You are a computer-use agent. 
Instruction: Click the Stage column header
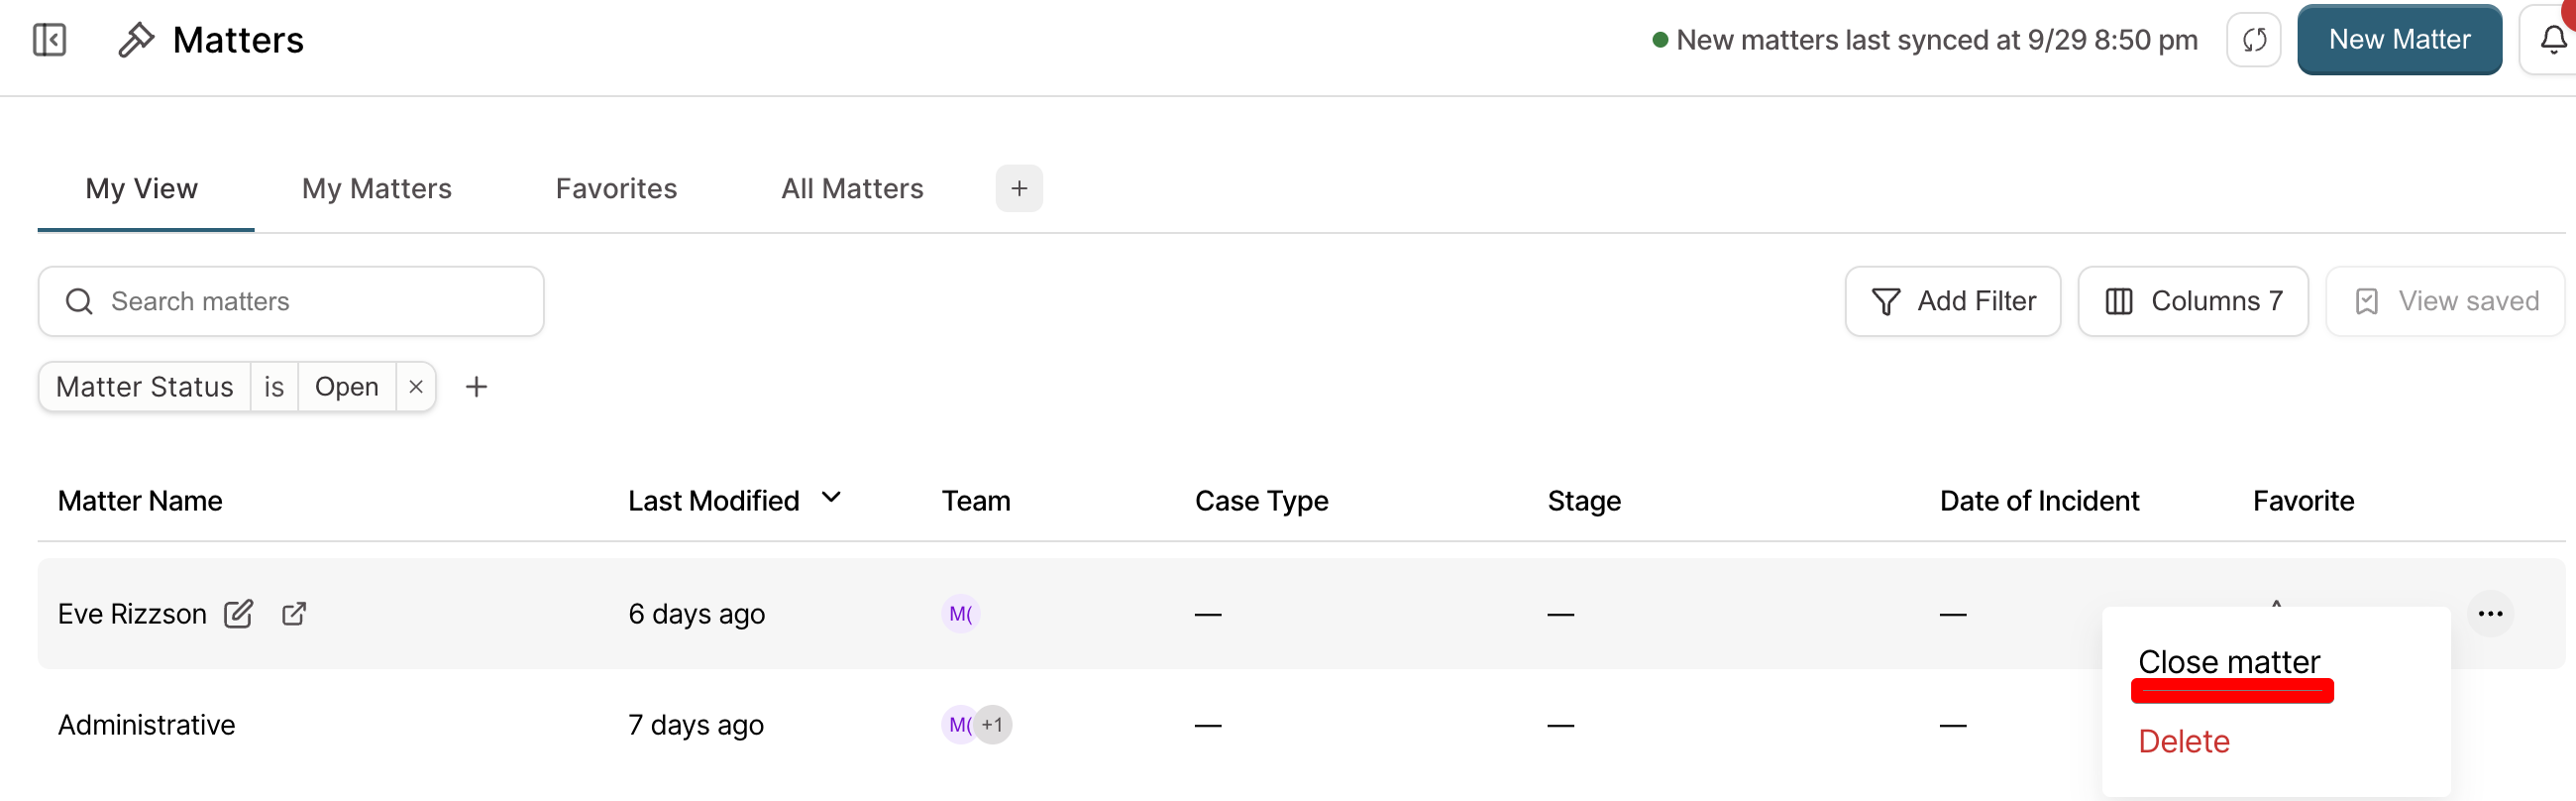(x=1584, y=501)
